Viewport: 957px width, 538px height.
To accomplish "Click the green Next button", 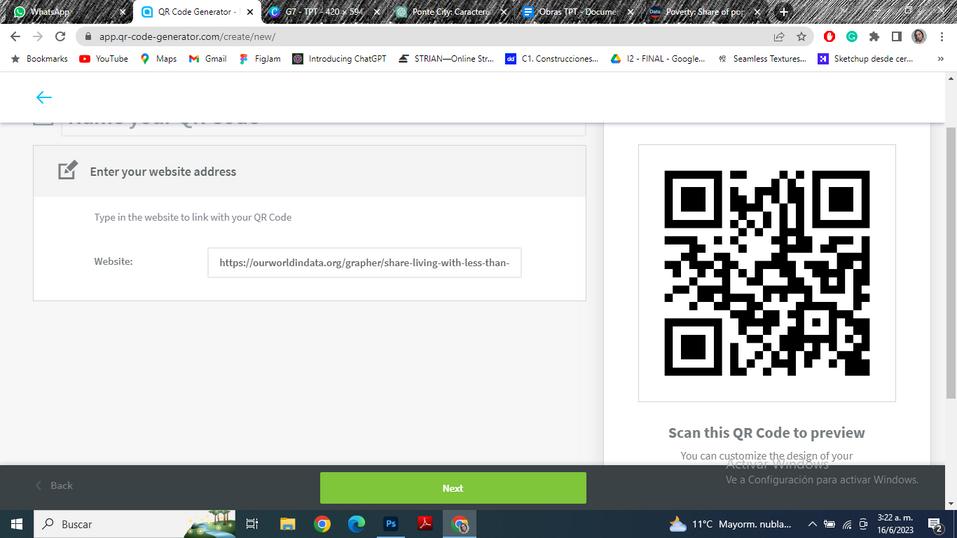I will point(453,488).
